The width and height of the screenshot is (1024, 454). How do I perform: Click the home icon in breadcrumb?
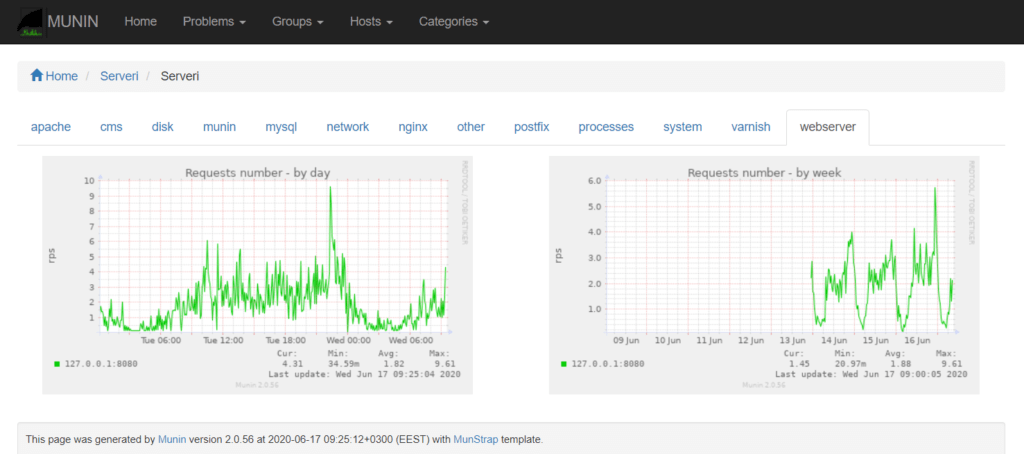[x=37, y=76]
